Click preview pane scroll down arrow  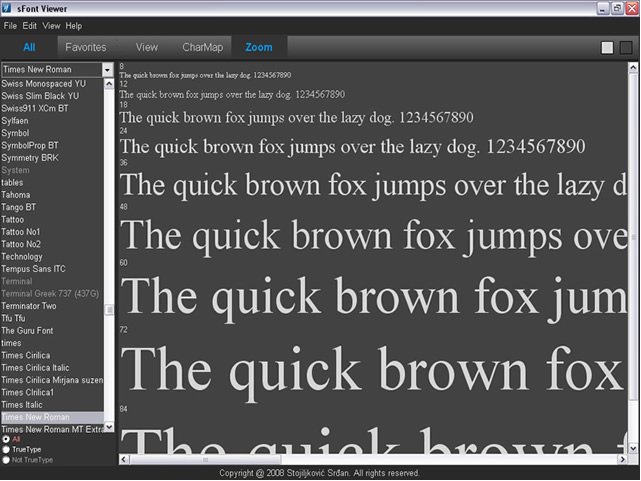[x=633, y=448]
